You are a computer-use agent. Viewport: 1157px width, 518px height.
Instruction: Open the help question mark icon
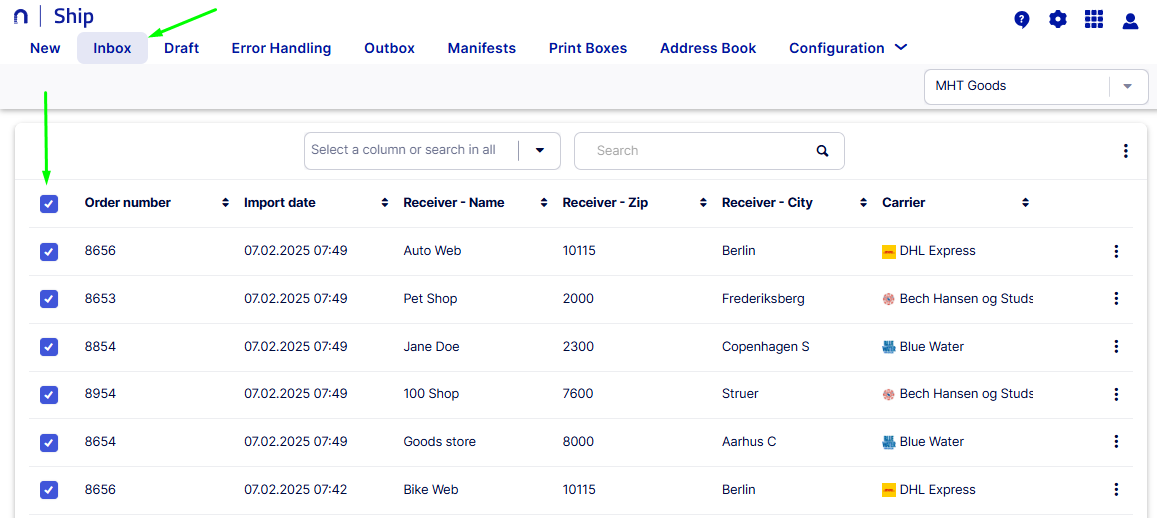[x=1021, y=19]
